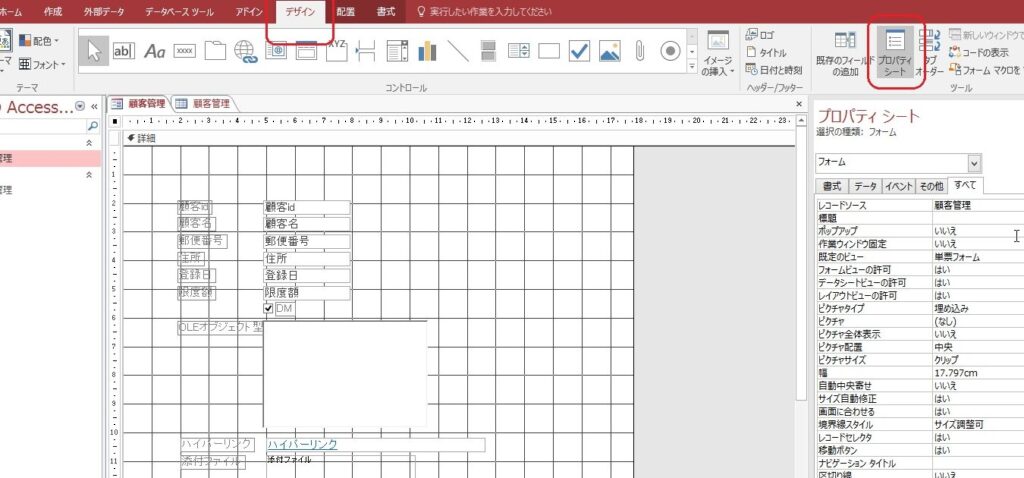Select the hyperlink globe control
The image size is (1024, 478).
click(x=245, y=50)
